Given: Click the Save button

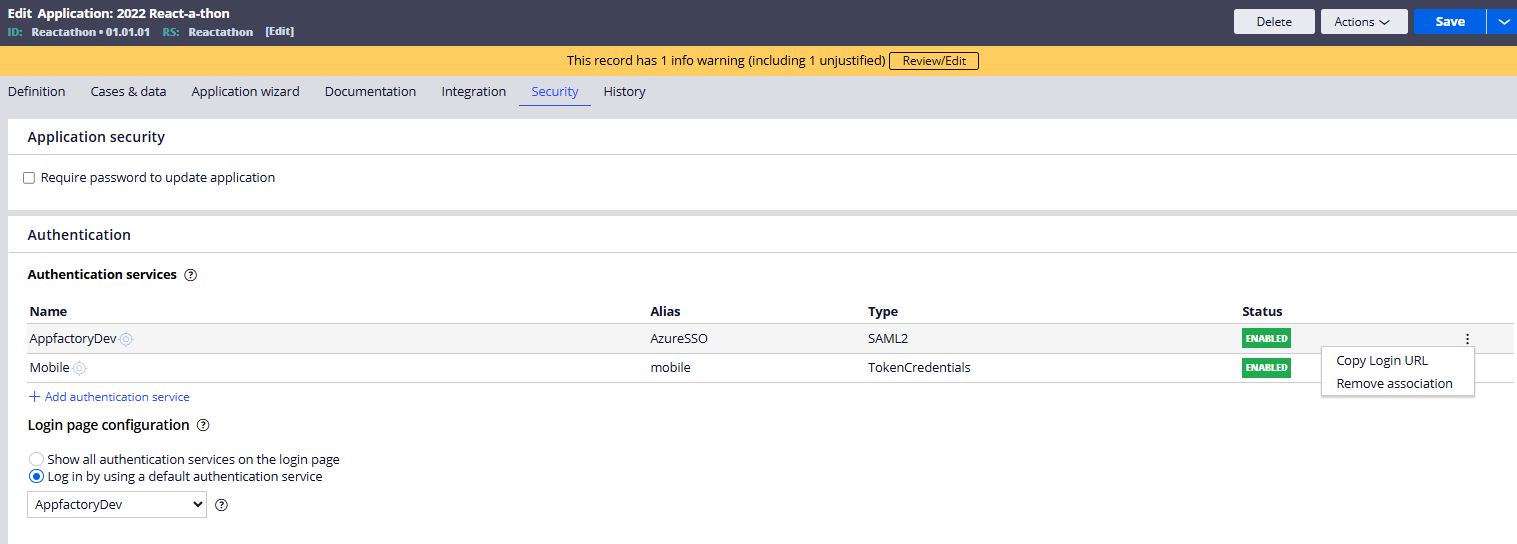Looking at the screenshot, I should pyautogui.click(x=1450, y=22).
